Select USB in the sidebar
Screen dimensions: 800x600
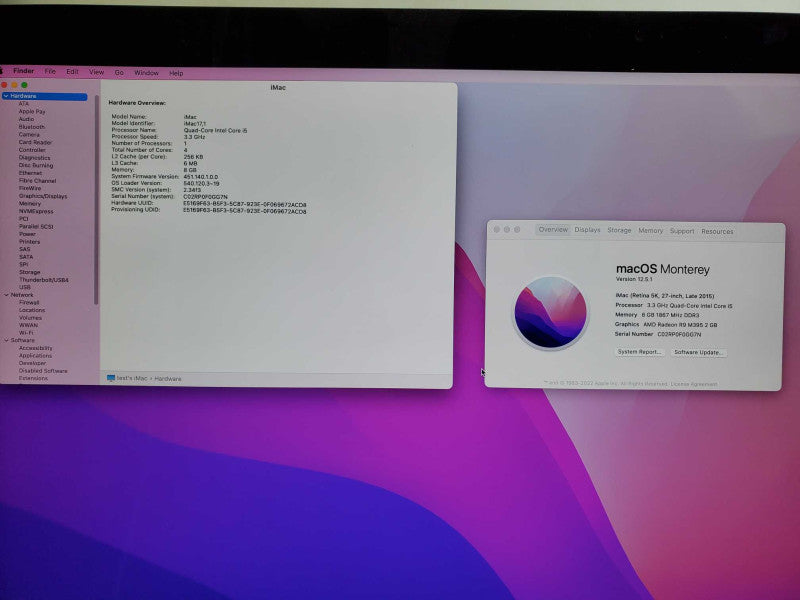(25, 287)
